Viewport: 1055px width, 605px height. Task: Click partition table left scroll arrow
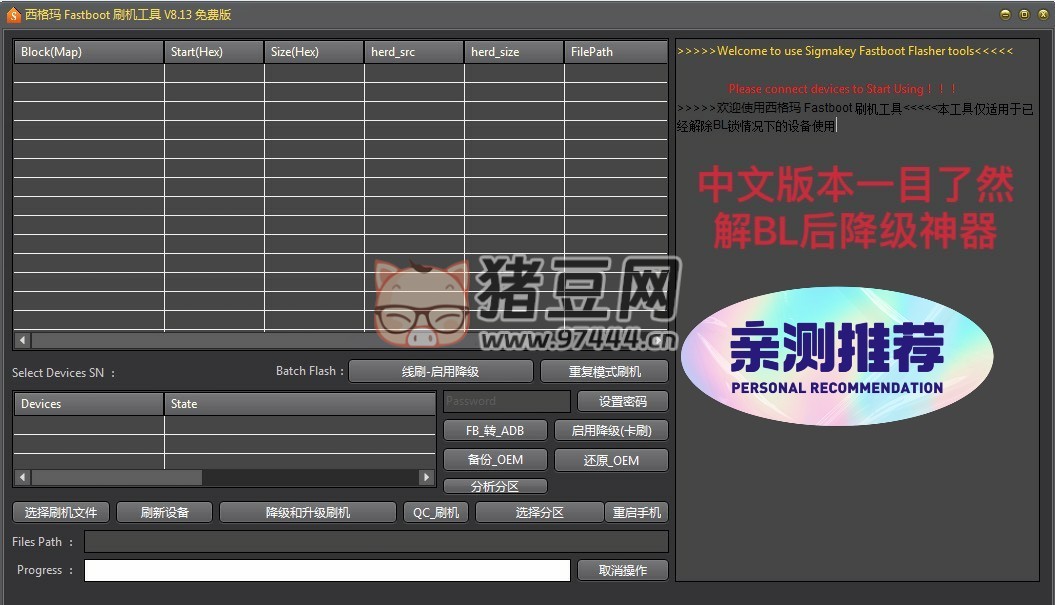click(x=22, y=340)
